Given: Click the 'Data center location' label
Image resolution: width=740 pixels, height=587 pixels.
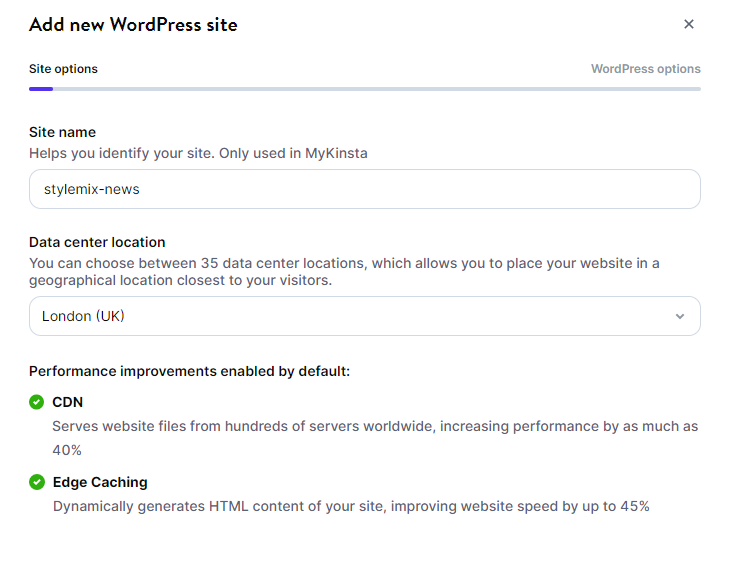Looking at the screenshot, I should coord(97,242).
